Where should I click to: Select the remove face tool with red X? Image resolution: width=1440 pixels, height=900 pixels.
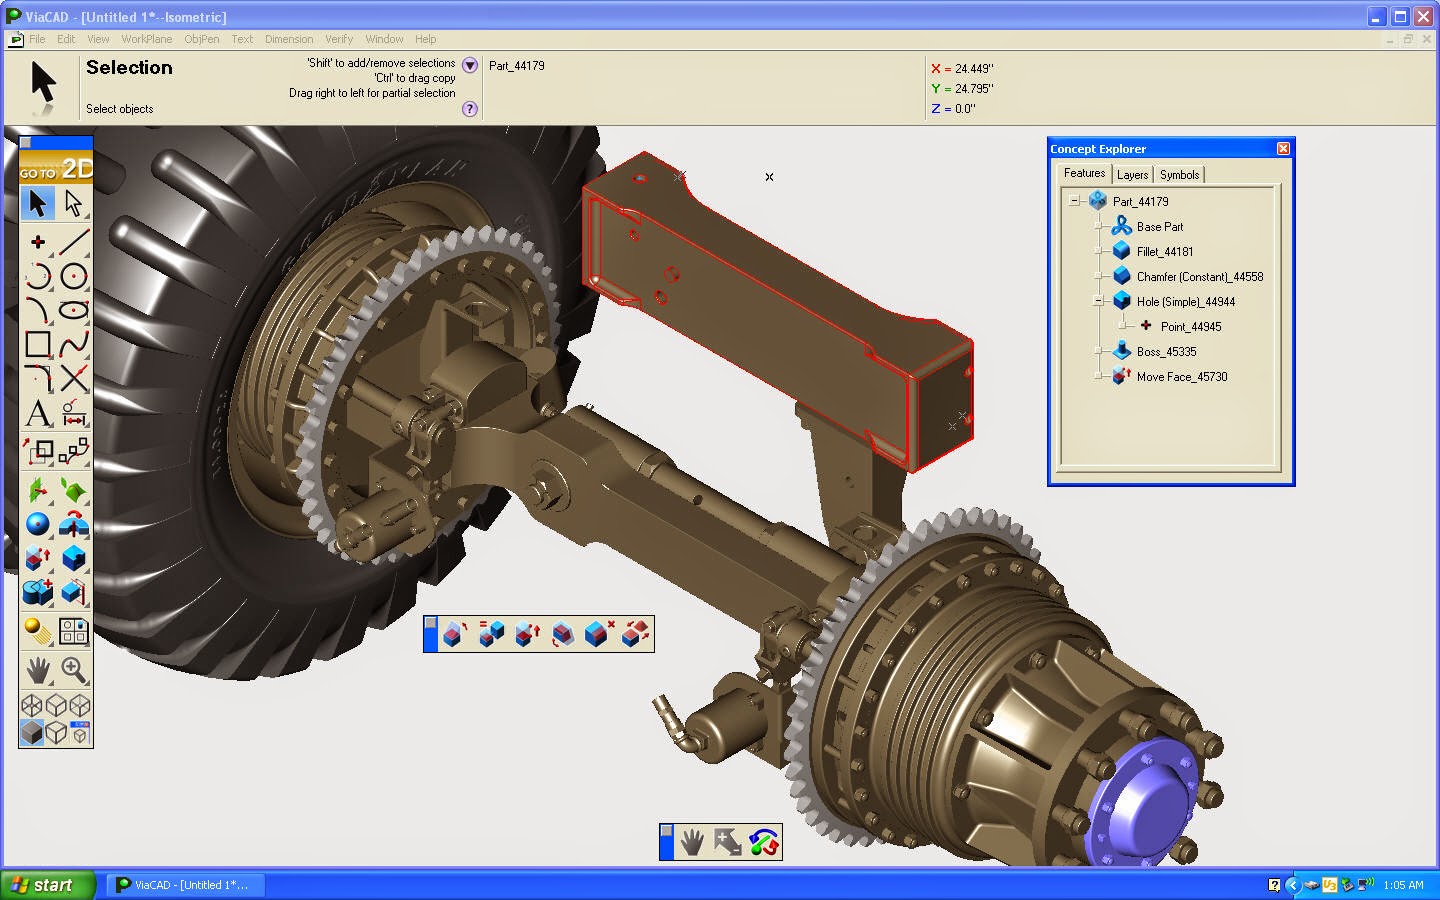click(599, 634)
